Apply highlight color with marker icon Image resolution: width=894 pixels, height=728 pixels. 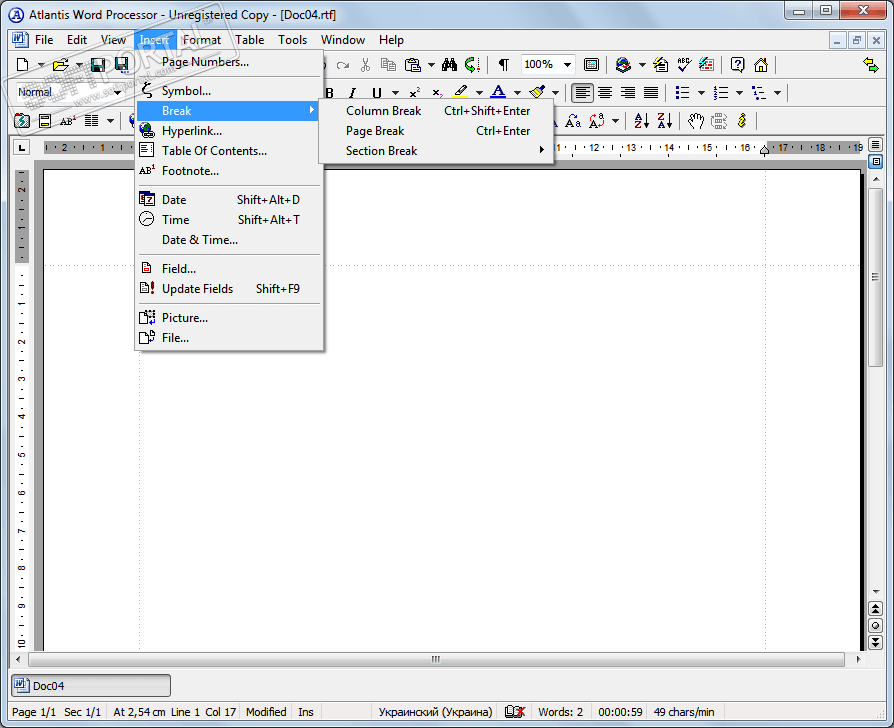click(x=461, y=92)
